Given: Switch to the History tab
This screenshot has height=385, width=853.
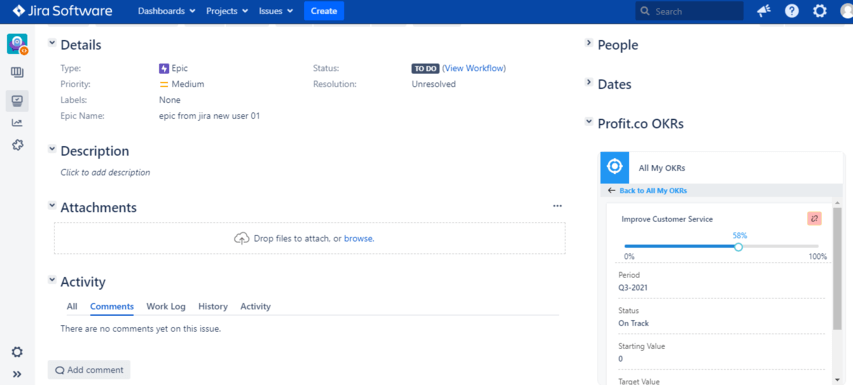Looking at the screenshot, I should tap(213, 307).
